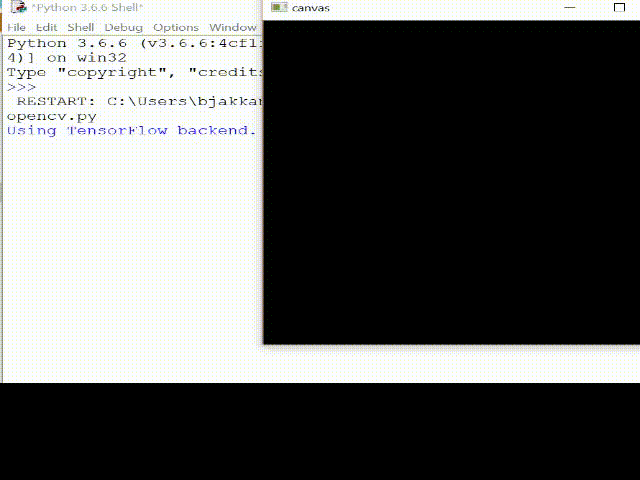Screen dimensions: 640x480
Task: Click the 'Type "copyright"' line in shell
Action: pos(134,72)
